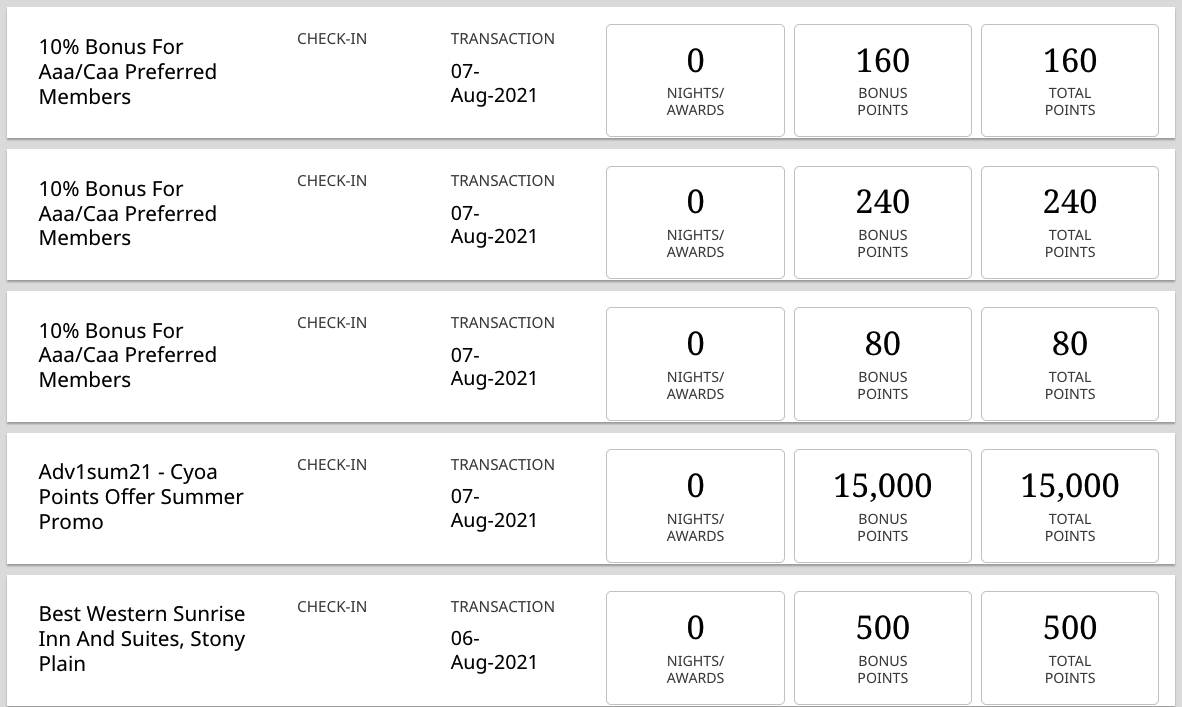Click the 80 Total Points box
The image size is (1182, 707).
click(1070, 364)
